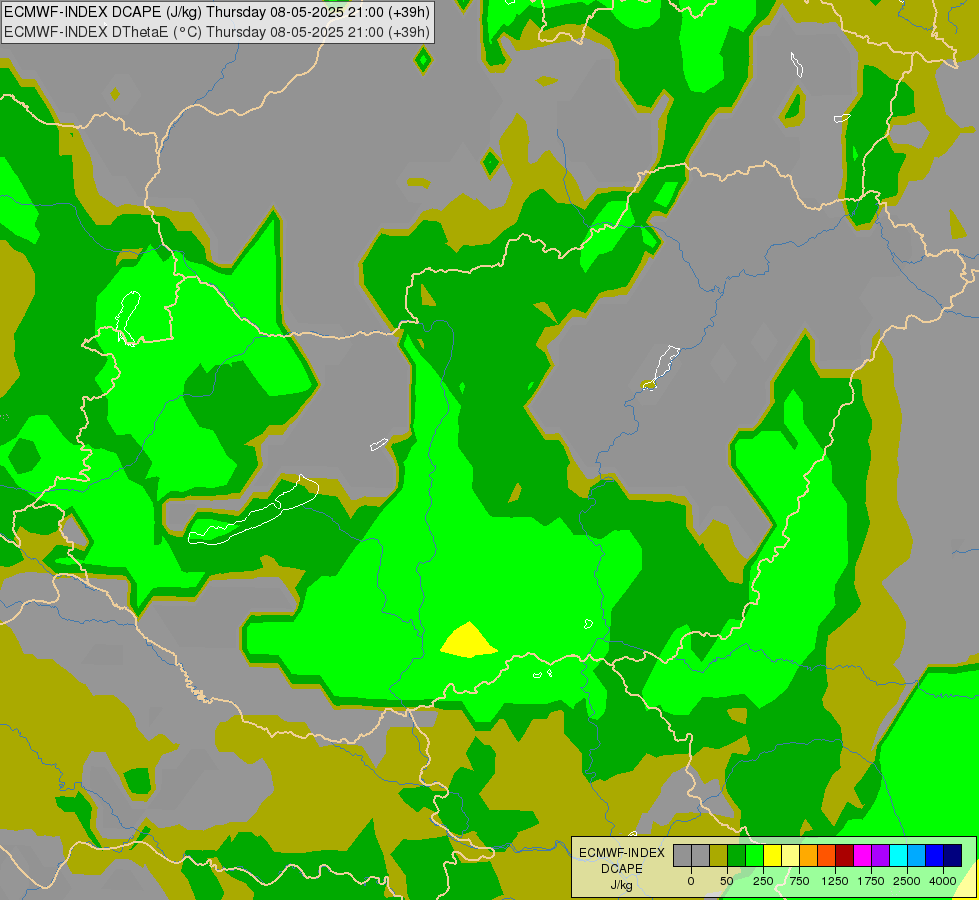
Task: Click the legend tick value 50
Action: pos(727,881)
